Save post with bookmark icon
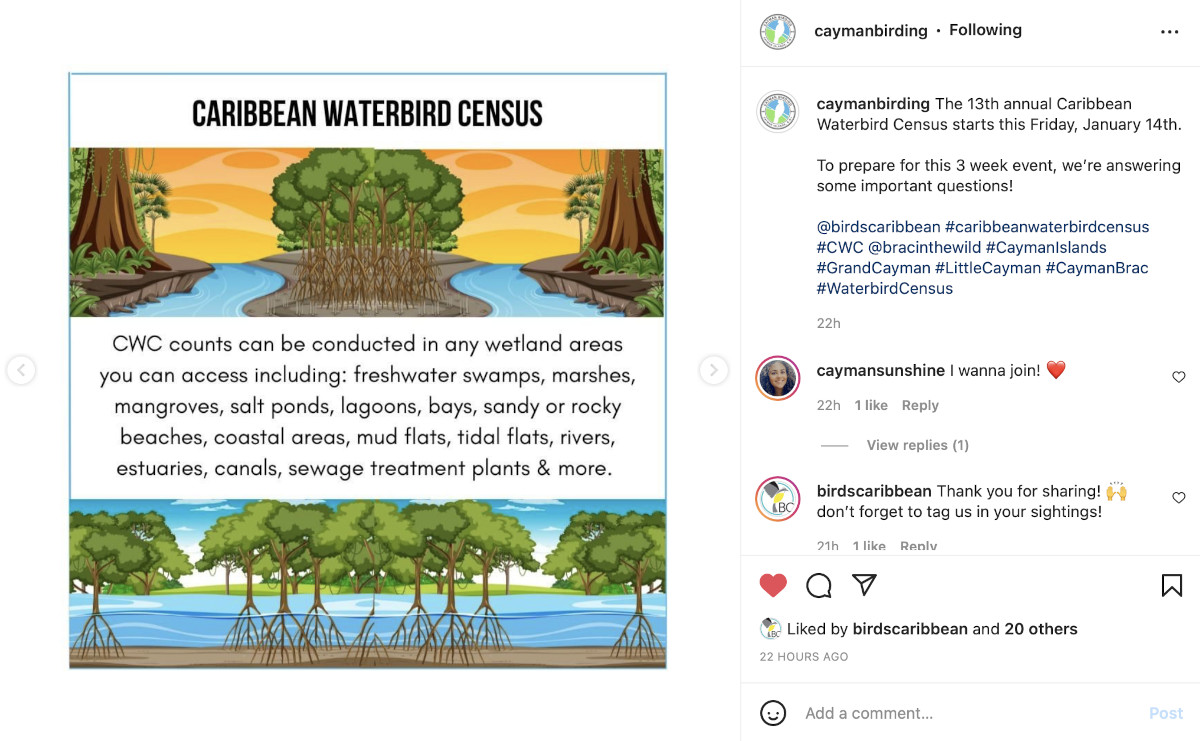Image resolution: width=1200 pixels, height=741 pixels. pos(1171,585)
